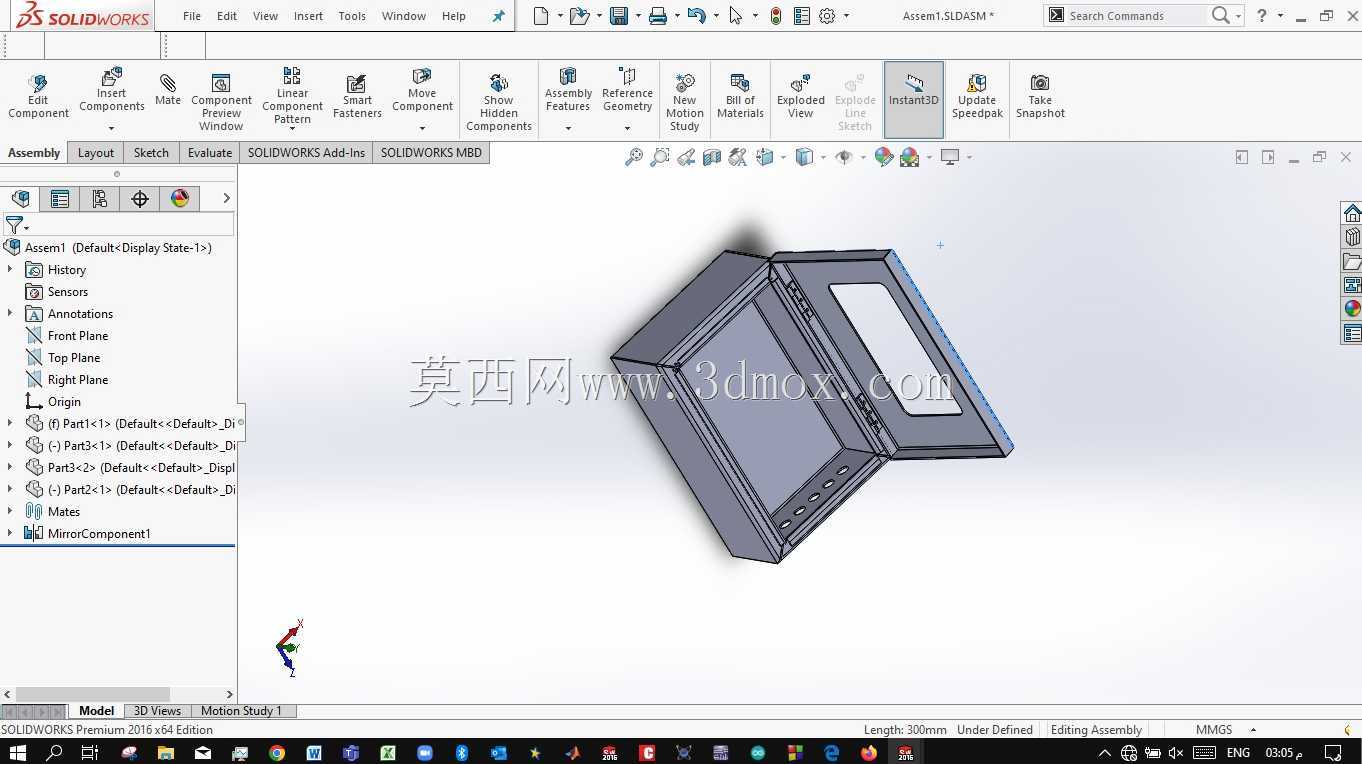Open DisplayManager tab
The height and width of the screenshot is (764, 1362).
(x=180, y=199)
